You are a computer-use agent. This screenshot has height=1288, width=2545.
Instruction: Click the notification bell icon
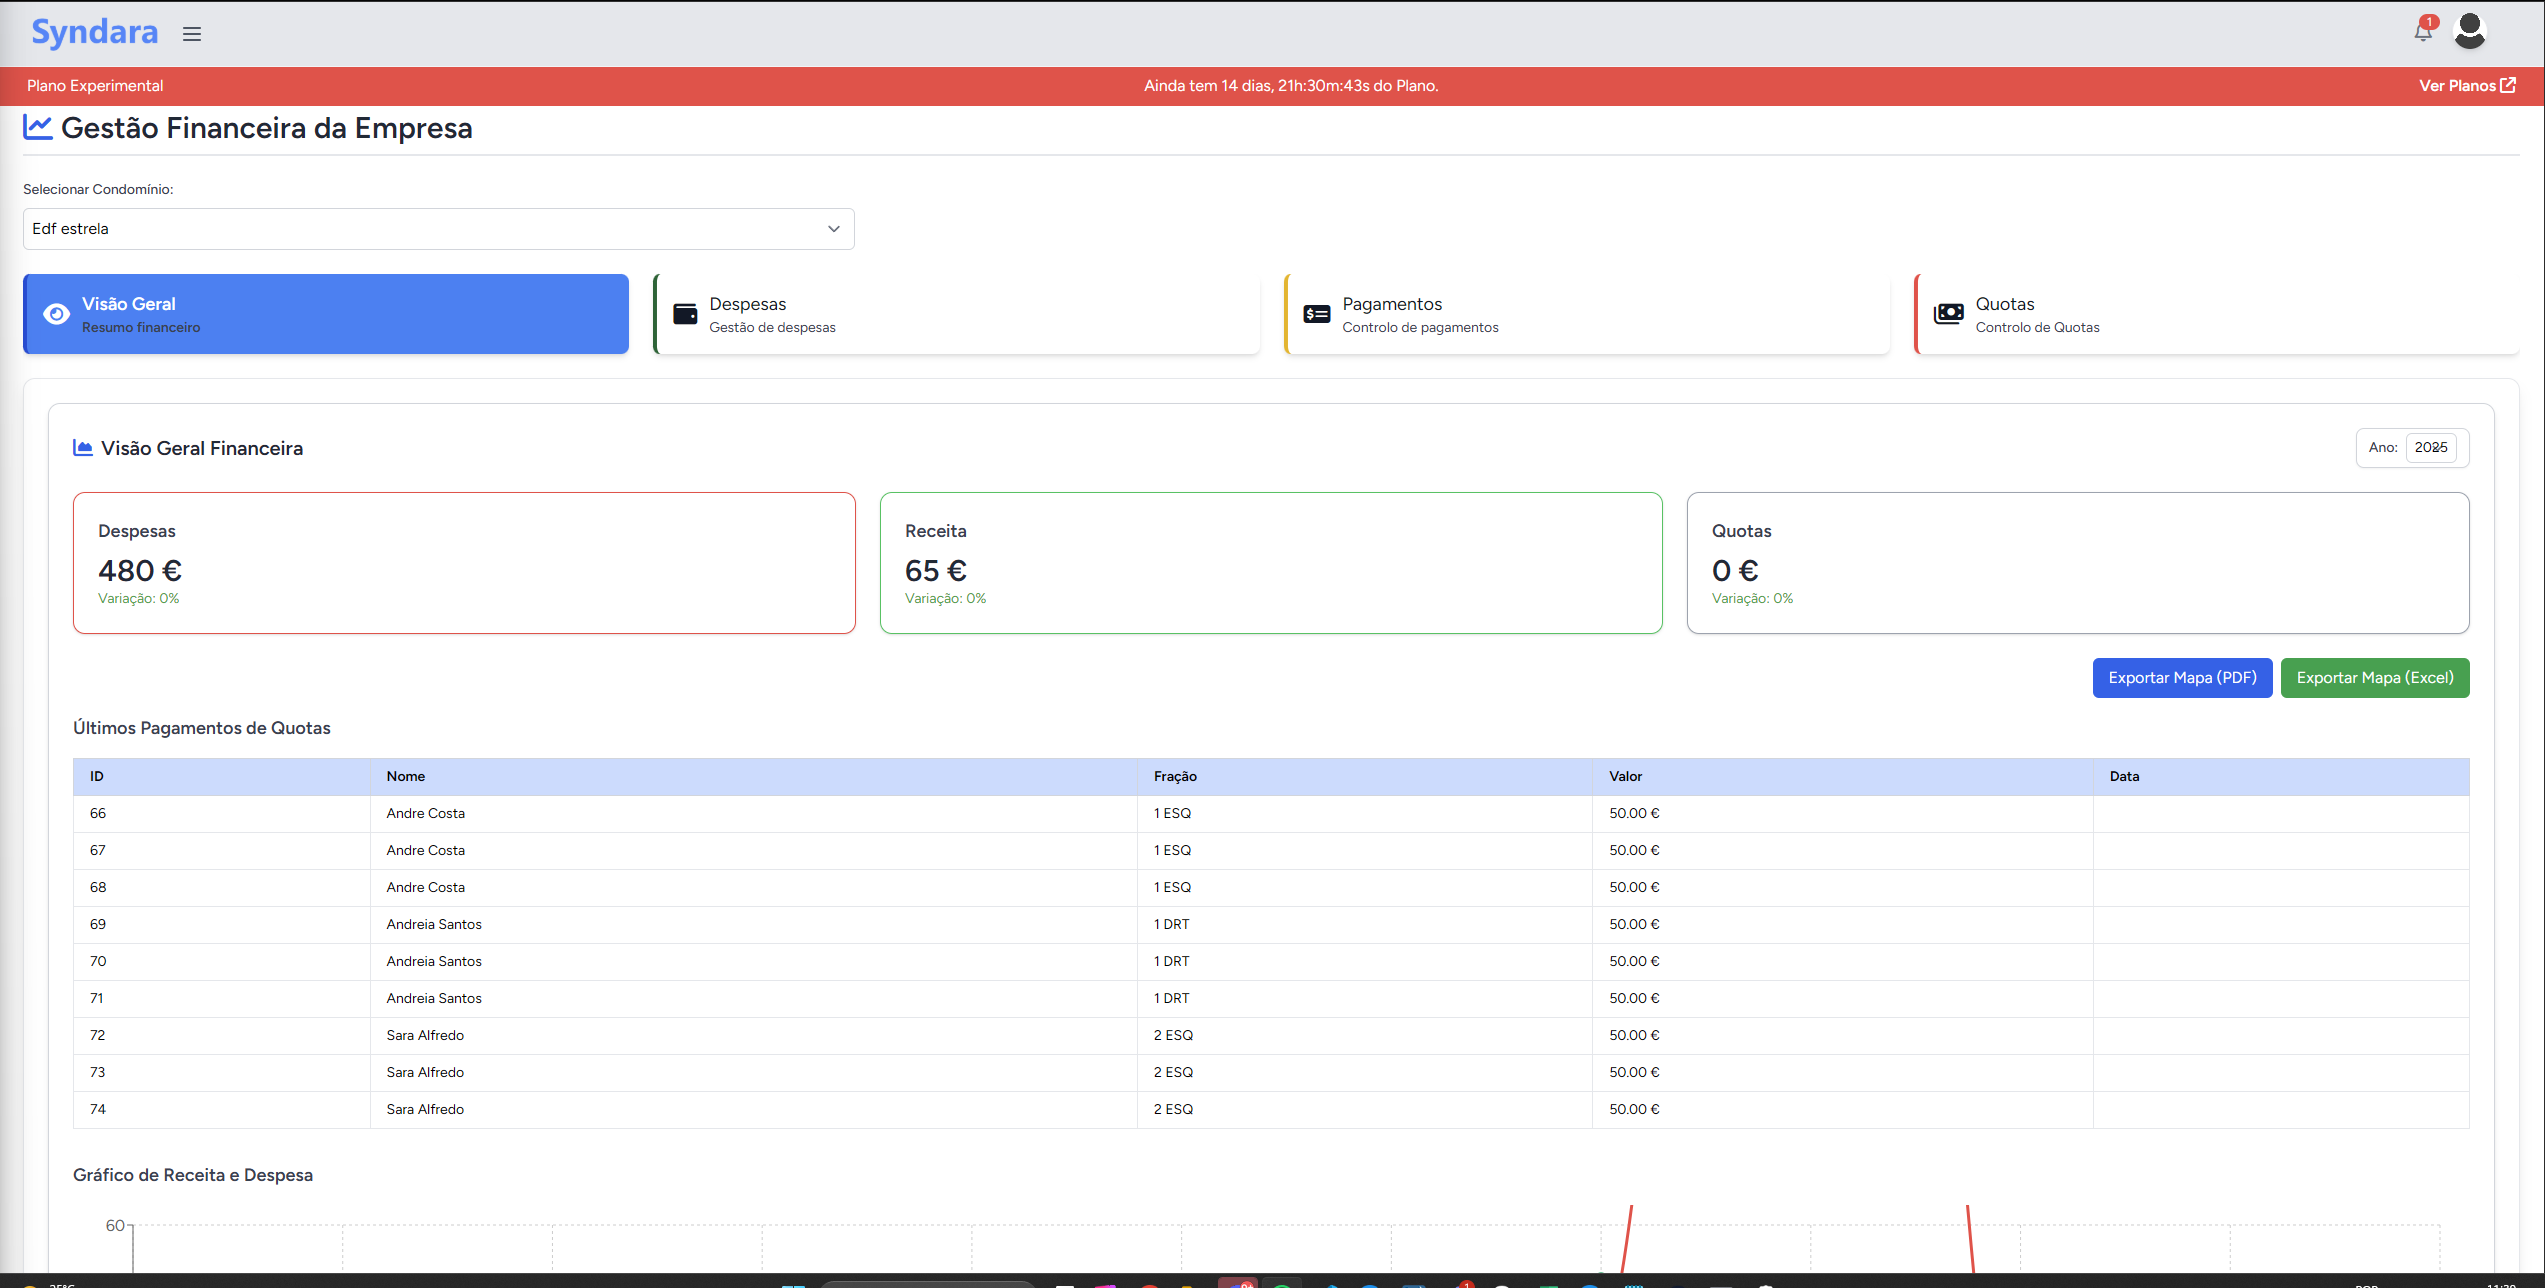(2422, 31)
